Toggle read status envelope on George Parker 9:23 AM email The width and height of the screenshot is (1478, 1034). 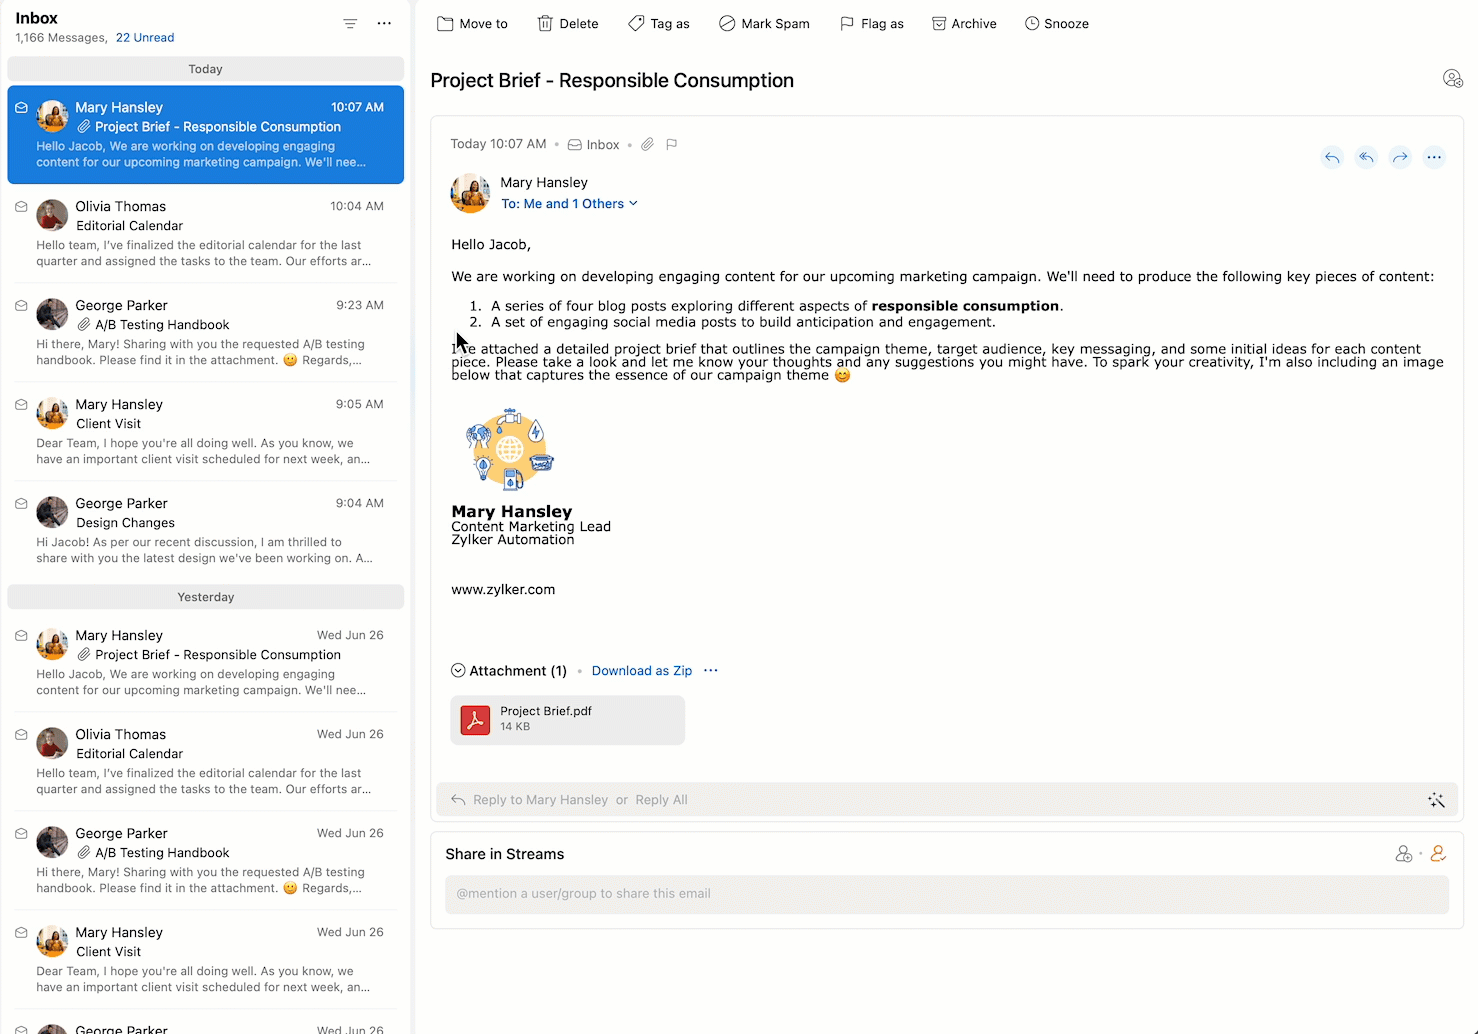pos(21,305)
